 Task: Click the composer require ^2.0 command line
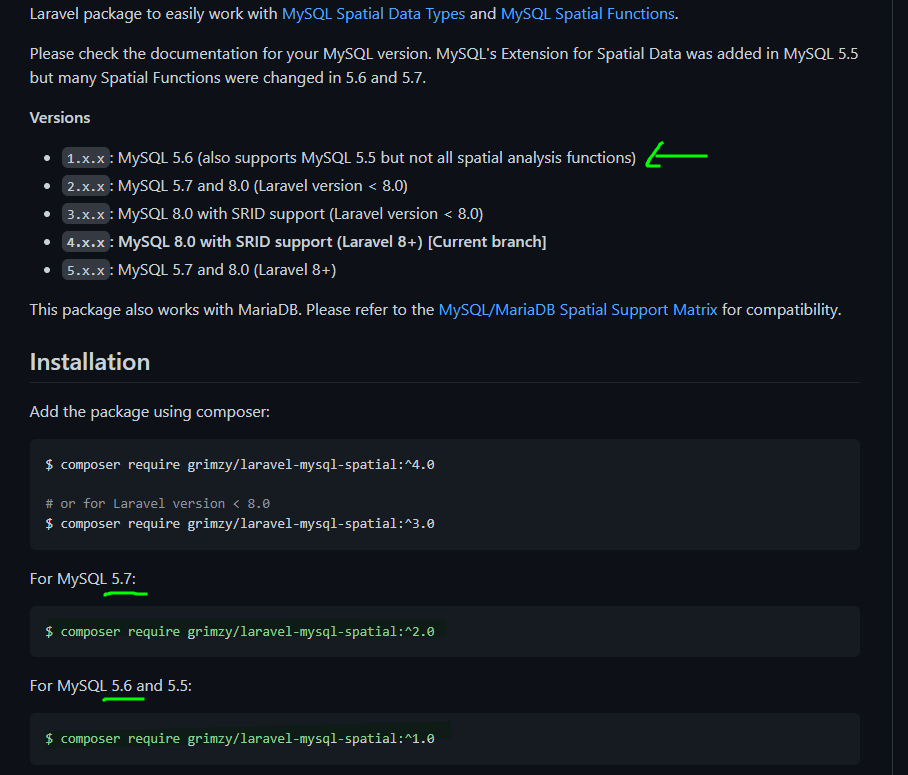[240, 631]
